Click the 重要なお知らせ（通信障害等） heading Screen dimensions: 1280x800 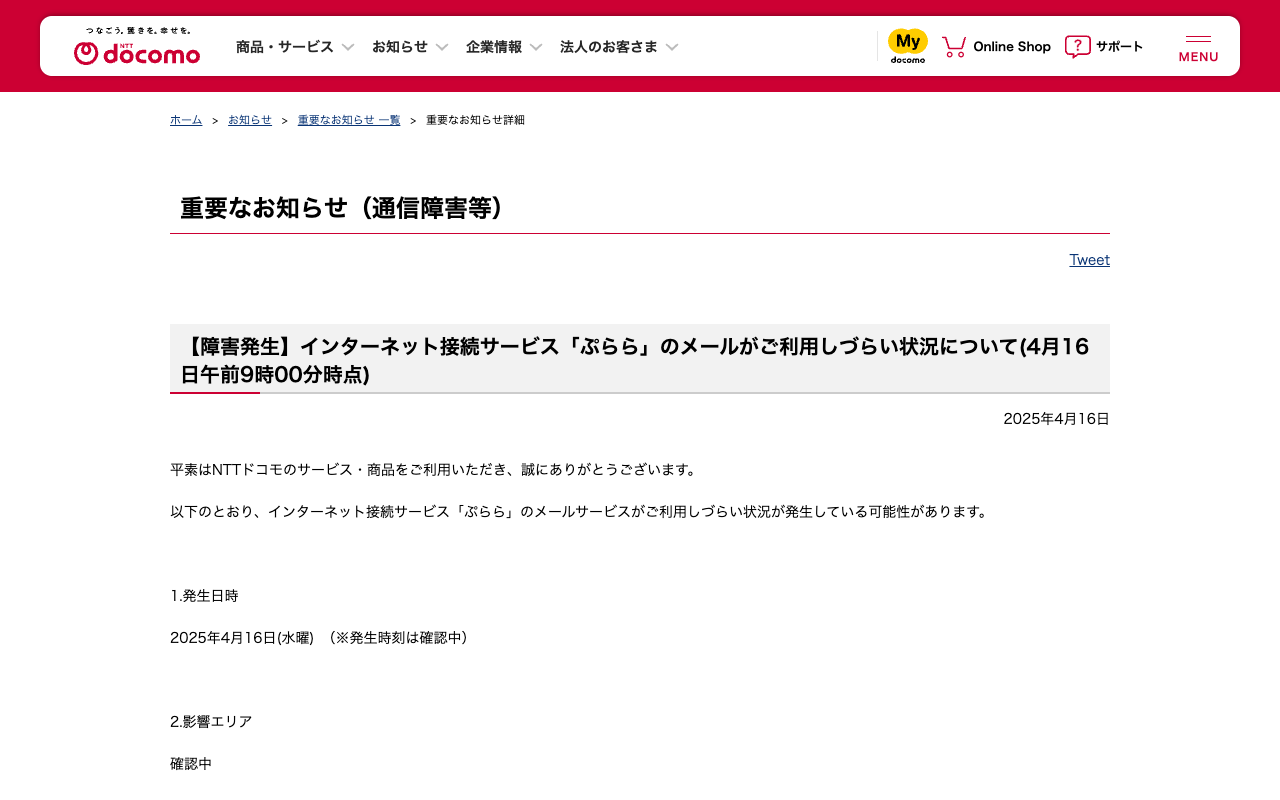[x=346, y=208]
